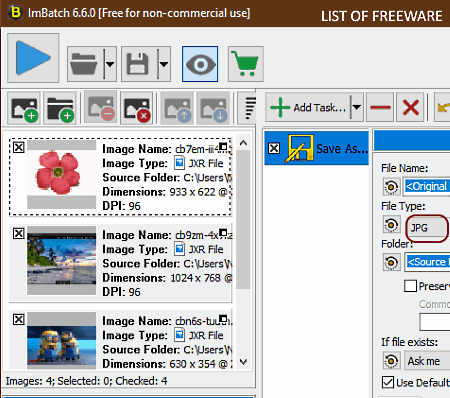
Task: Select the beach landscape thumbnail
Action: (61, 260)
